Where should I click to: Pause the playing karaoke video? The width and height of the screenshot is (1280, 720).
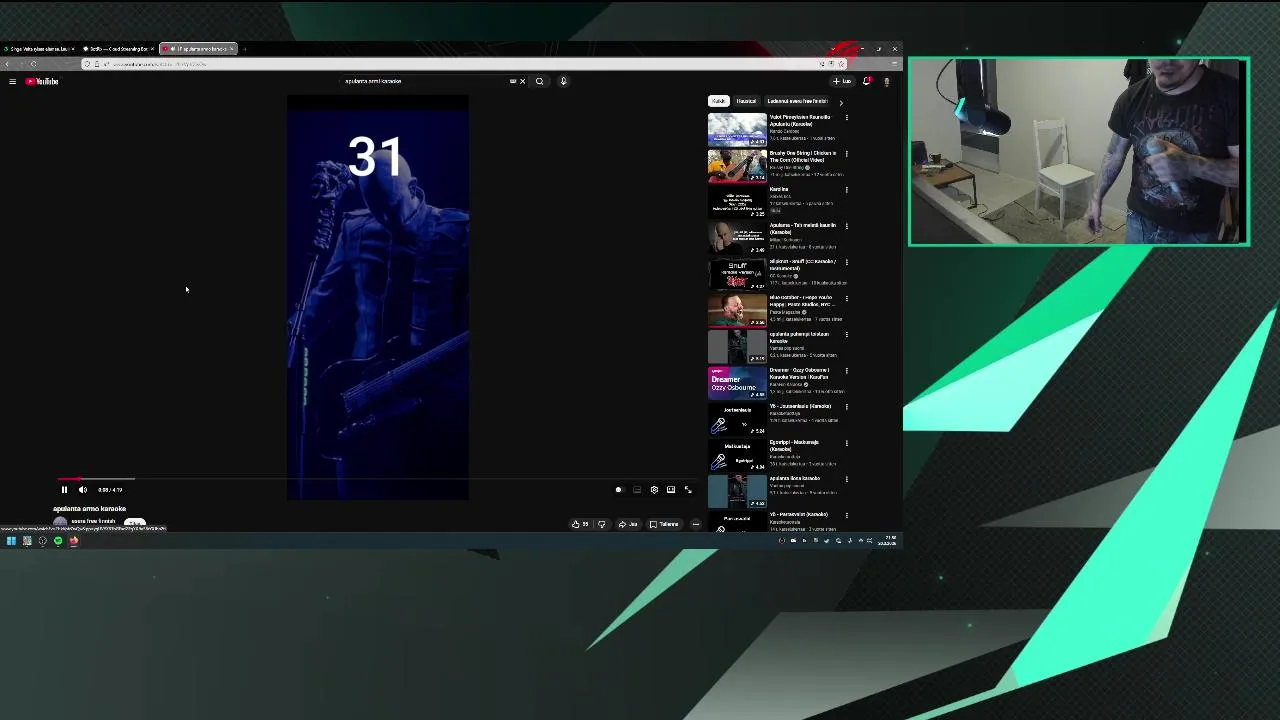[x=64, y=490]
